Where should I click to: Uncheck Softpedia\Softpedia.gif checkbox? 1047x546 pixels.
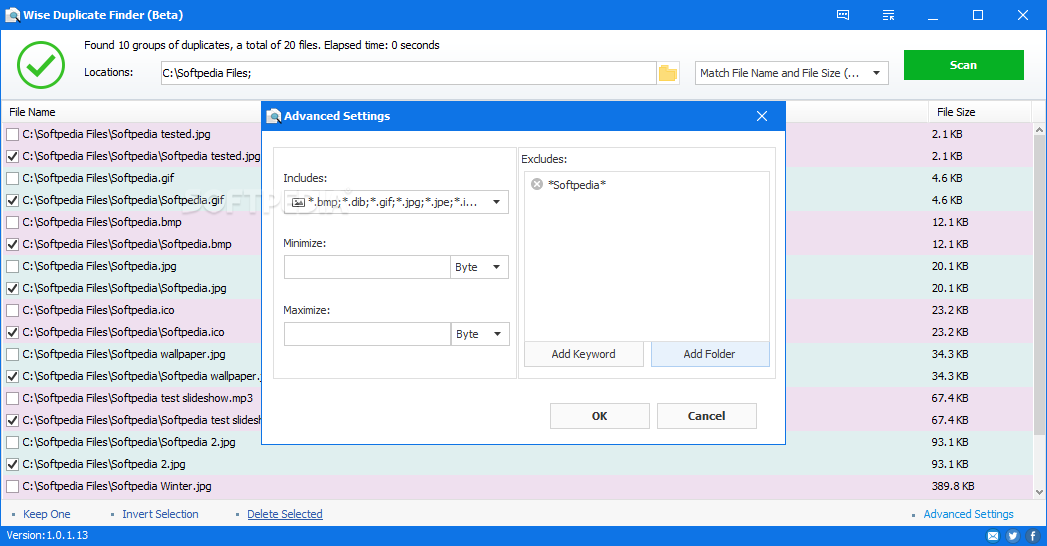click(x=12, y=200)
